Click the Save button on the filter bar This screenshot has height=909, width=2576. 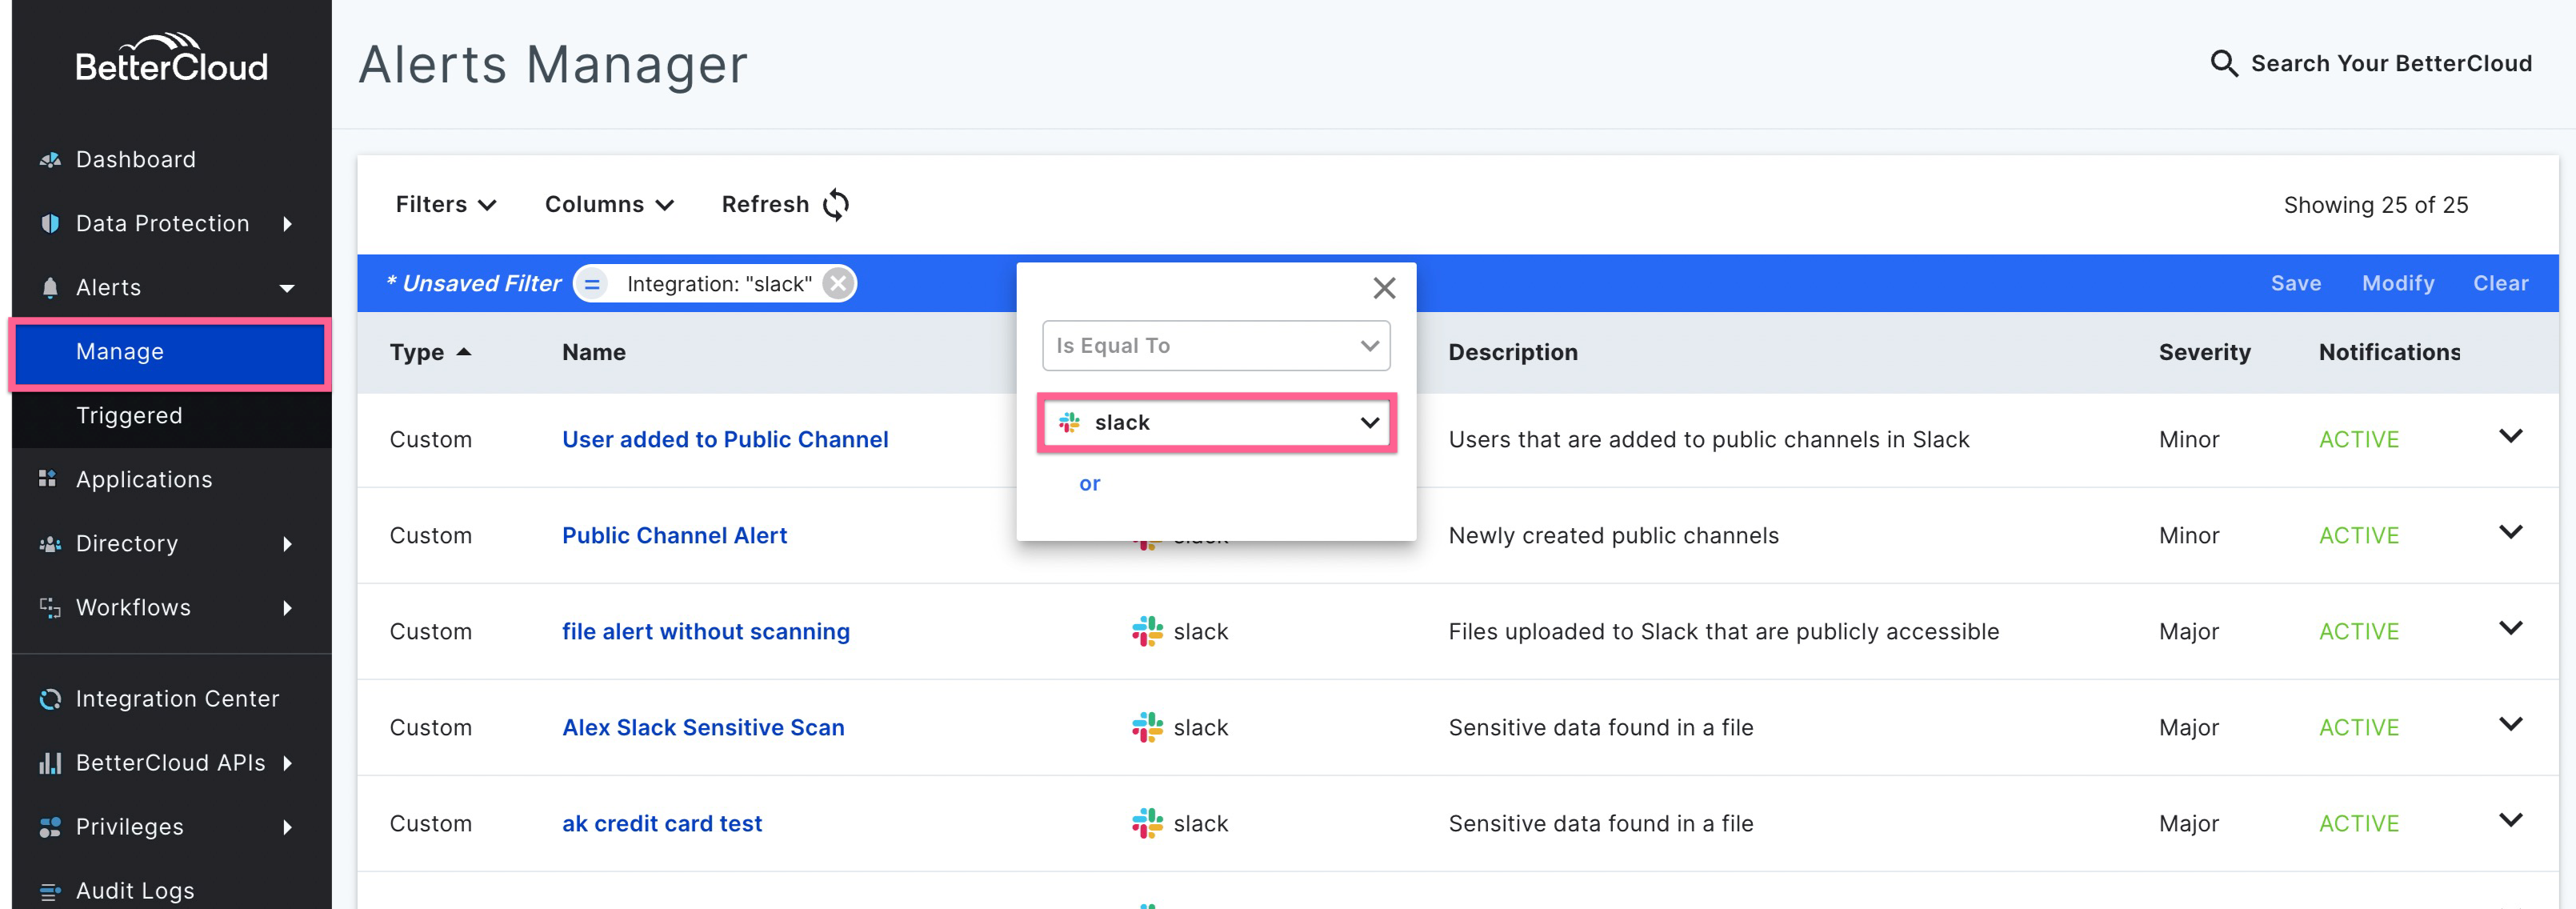2296,283
